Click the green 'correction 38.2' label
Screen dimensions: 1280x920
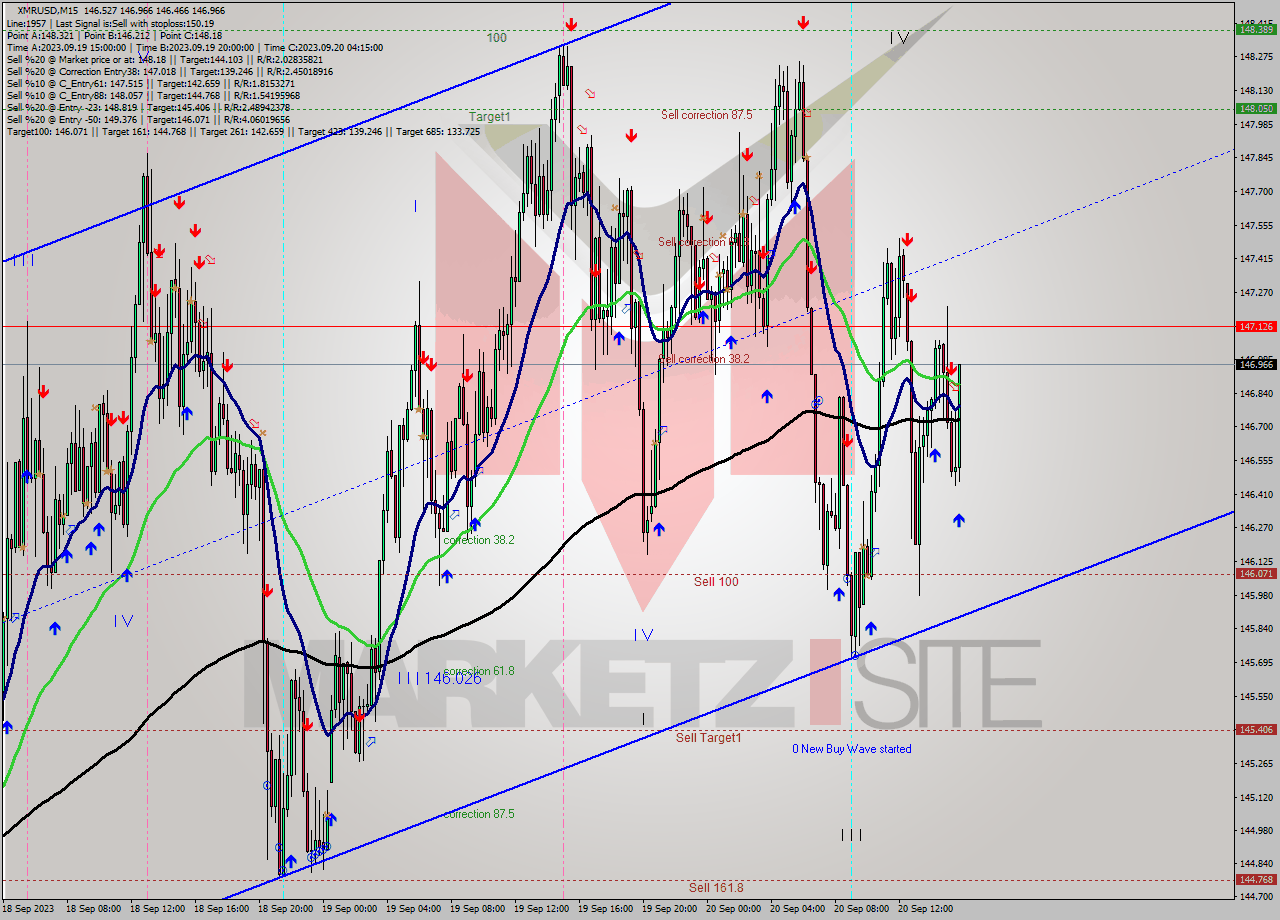tap(479, 540)
